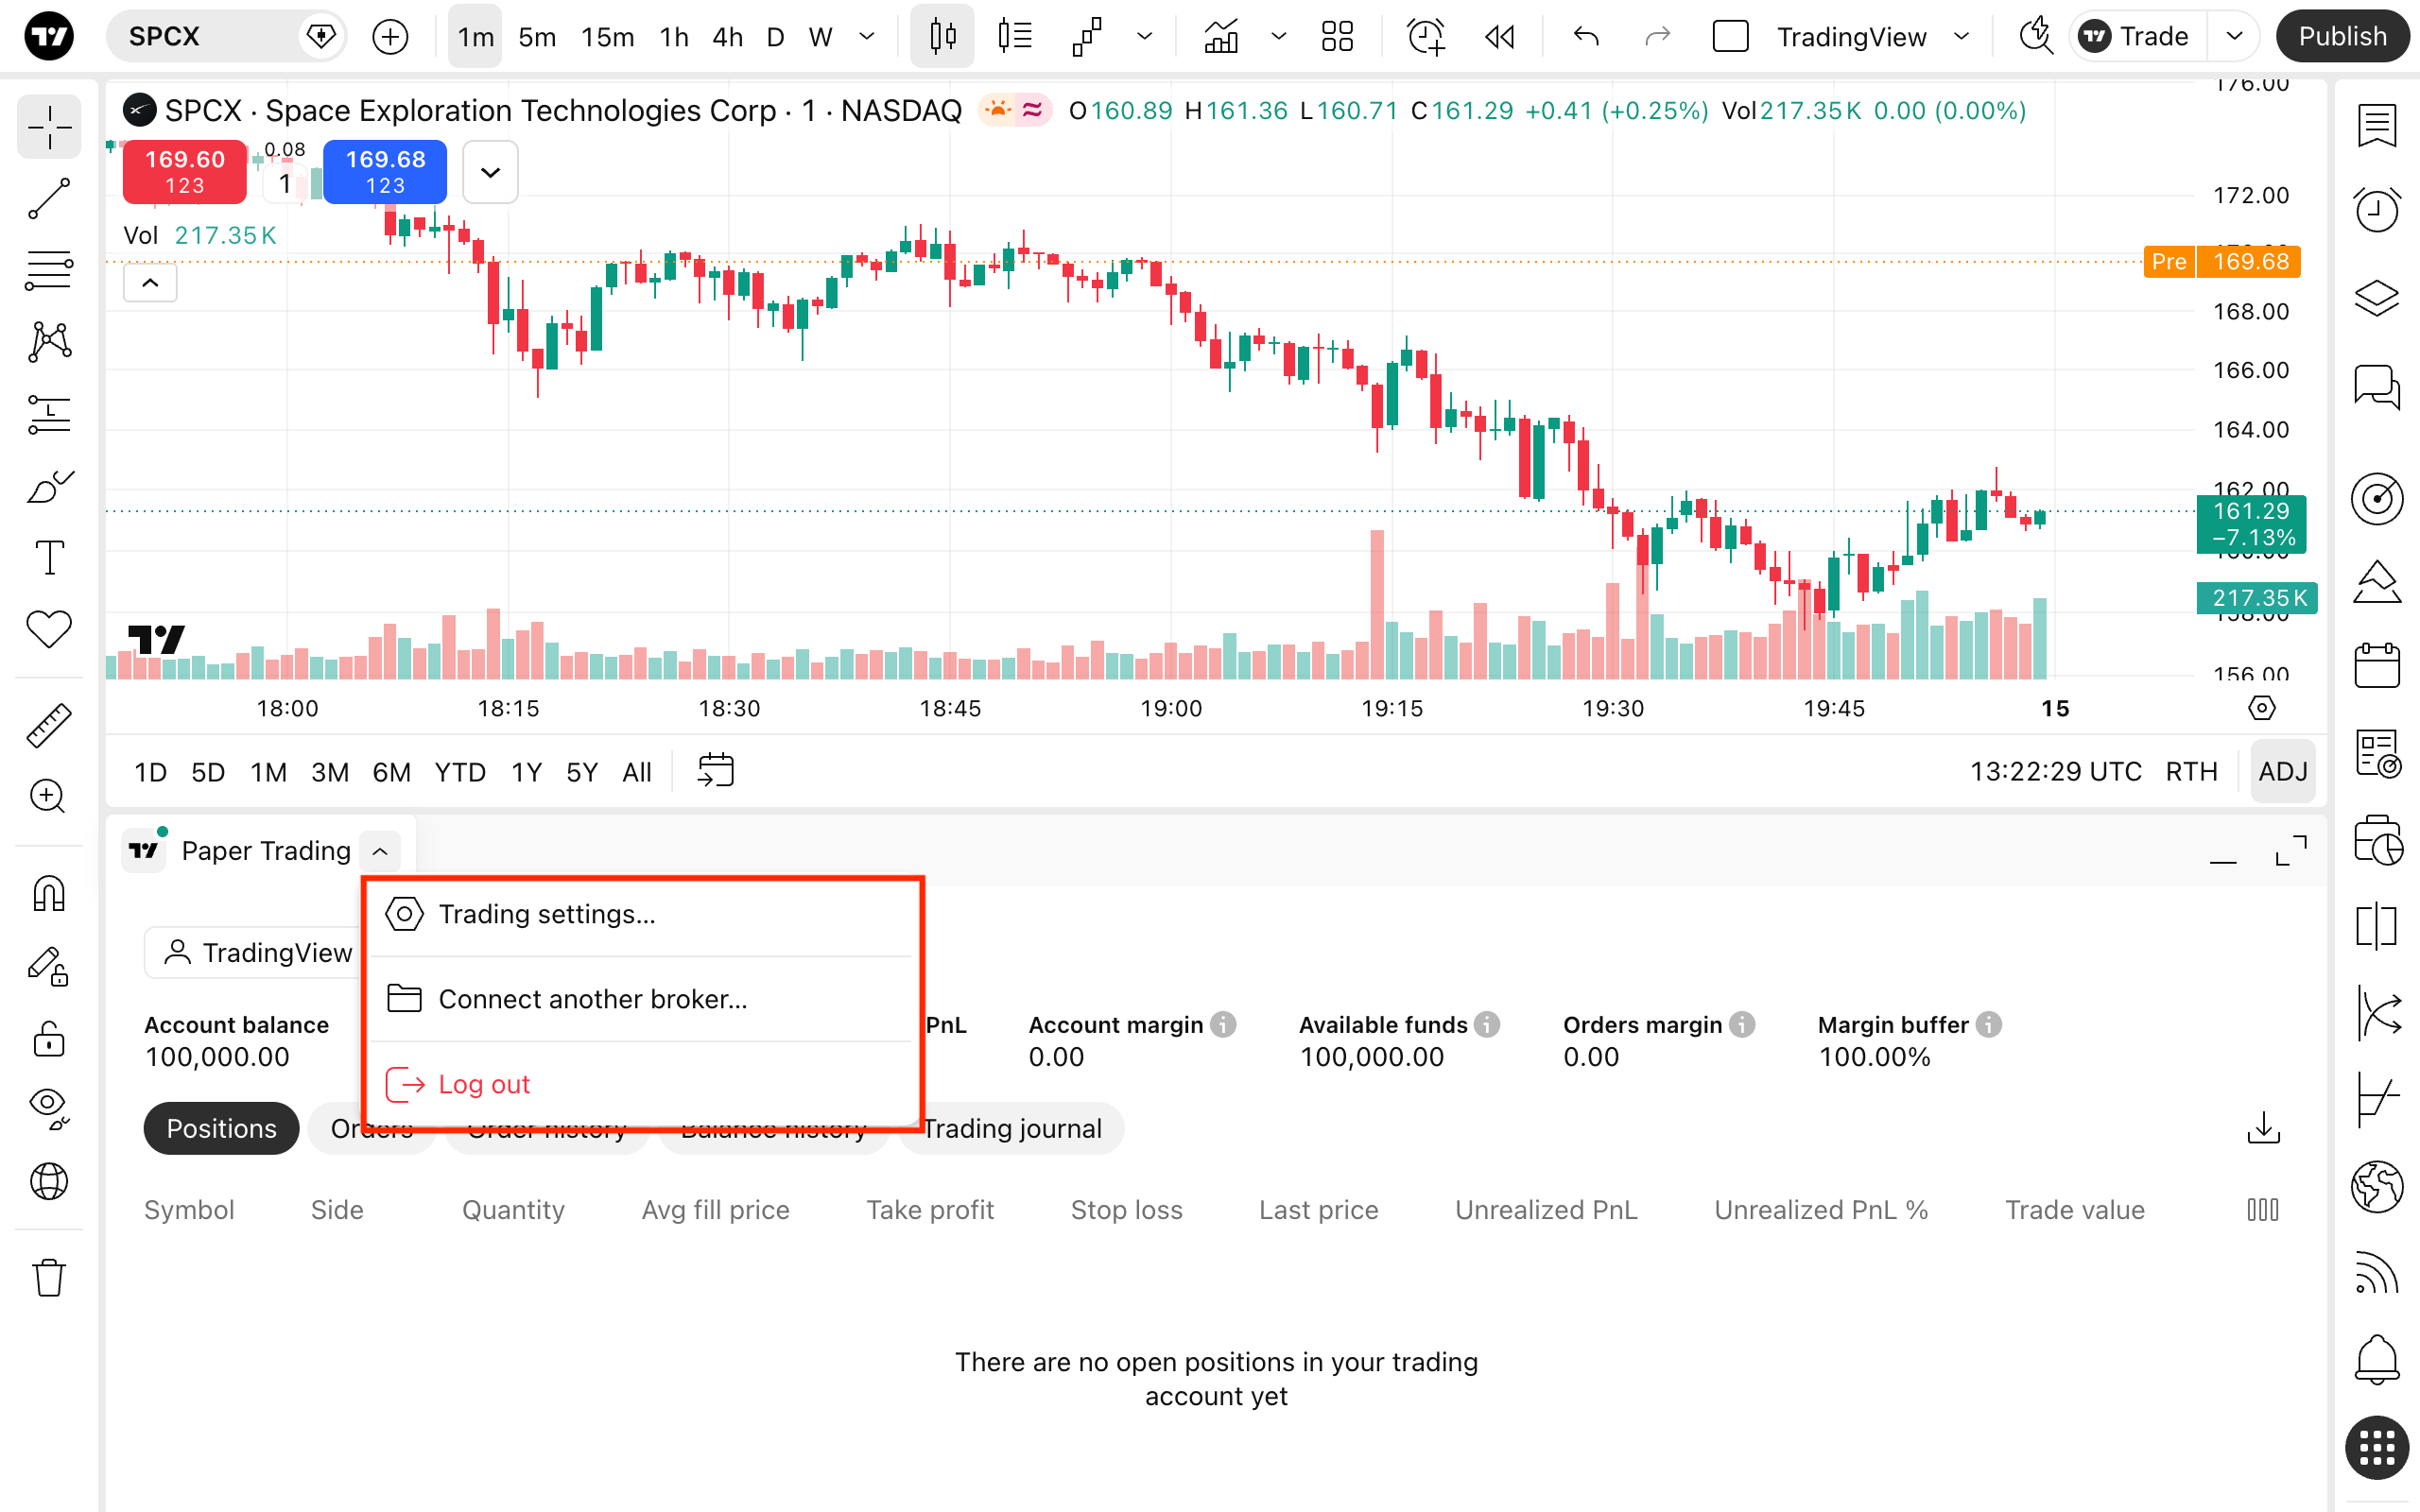Toggle hide all drawings eye icon
The image size is (2420, 1512).
point(49,1108)
